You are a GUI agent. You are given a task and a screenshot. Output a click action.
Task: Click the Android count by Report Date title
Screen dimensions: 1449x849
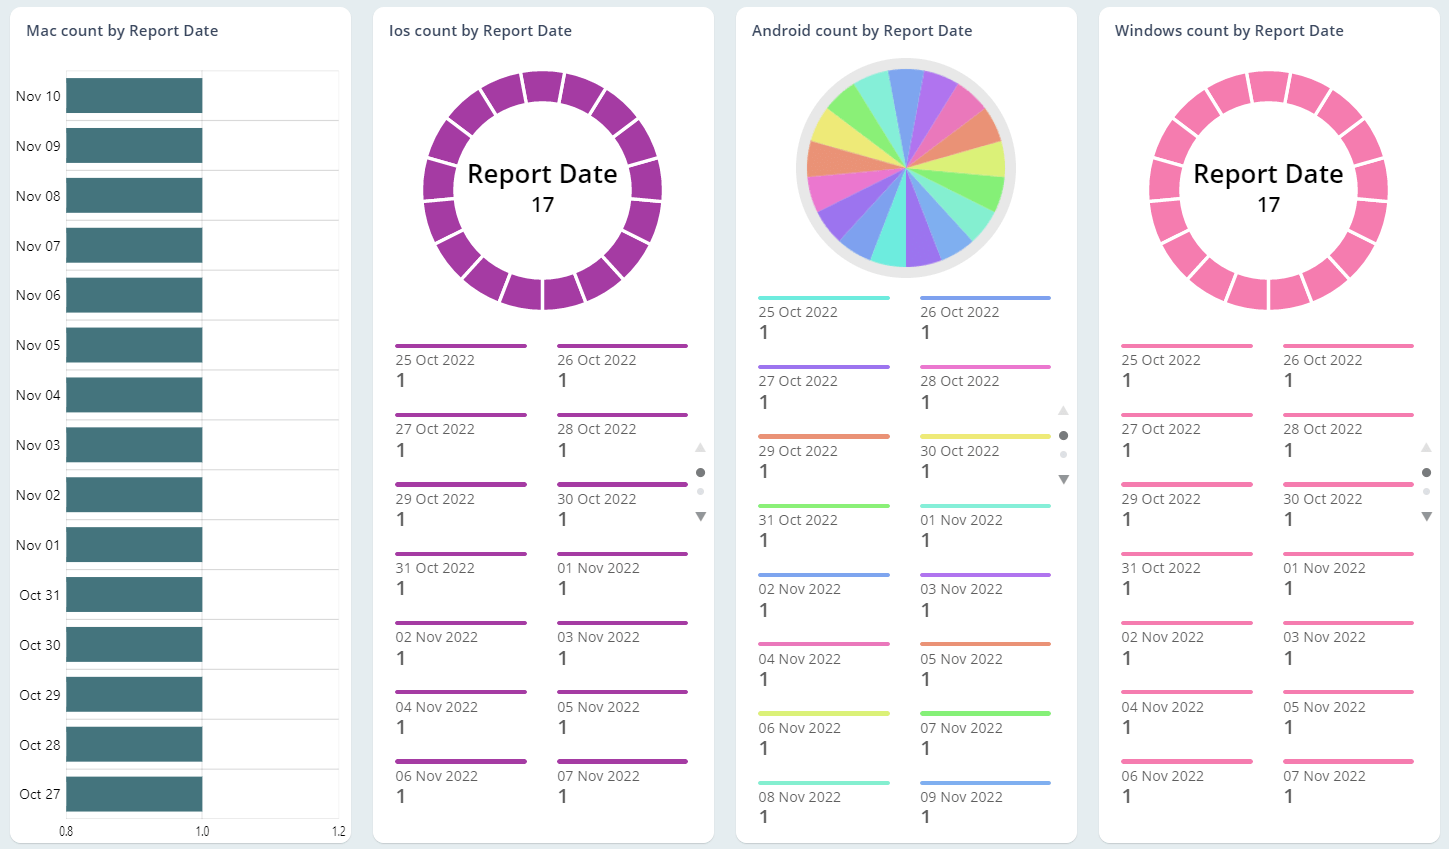pos(862,30)
